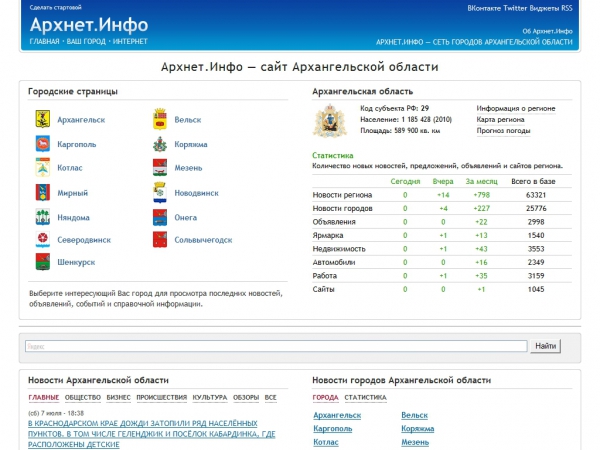
Task: Open the Мезень city page link
Action: click(188, 168)
